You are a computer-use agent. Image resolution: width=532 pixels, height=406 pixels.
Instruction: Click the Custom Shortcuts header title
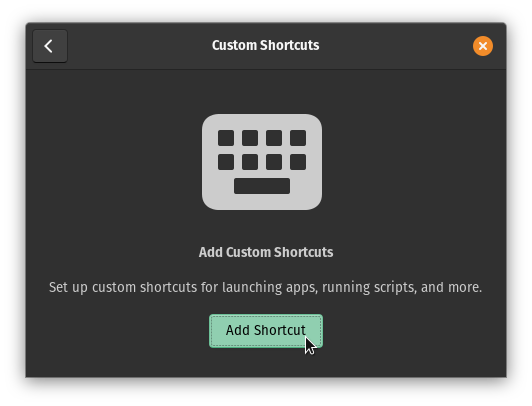[266, 45]
